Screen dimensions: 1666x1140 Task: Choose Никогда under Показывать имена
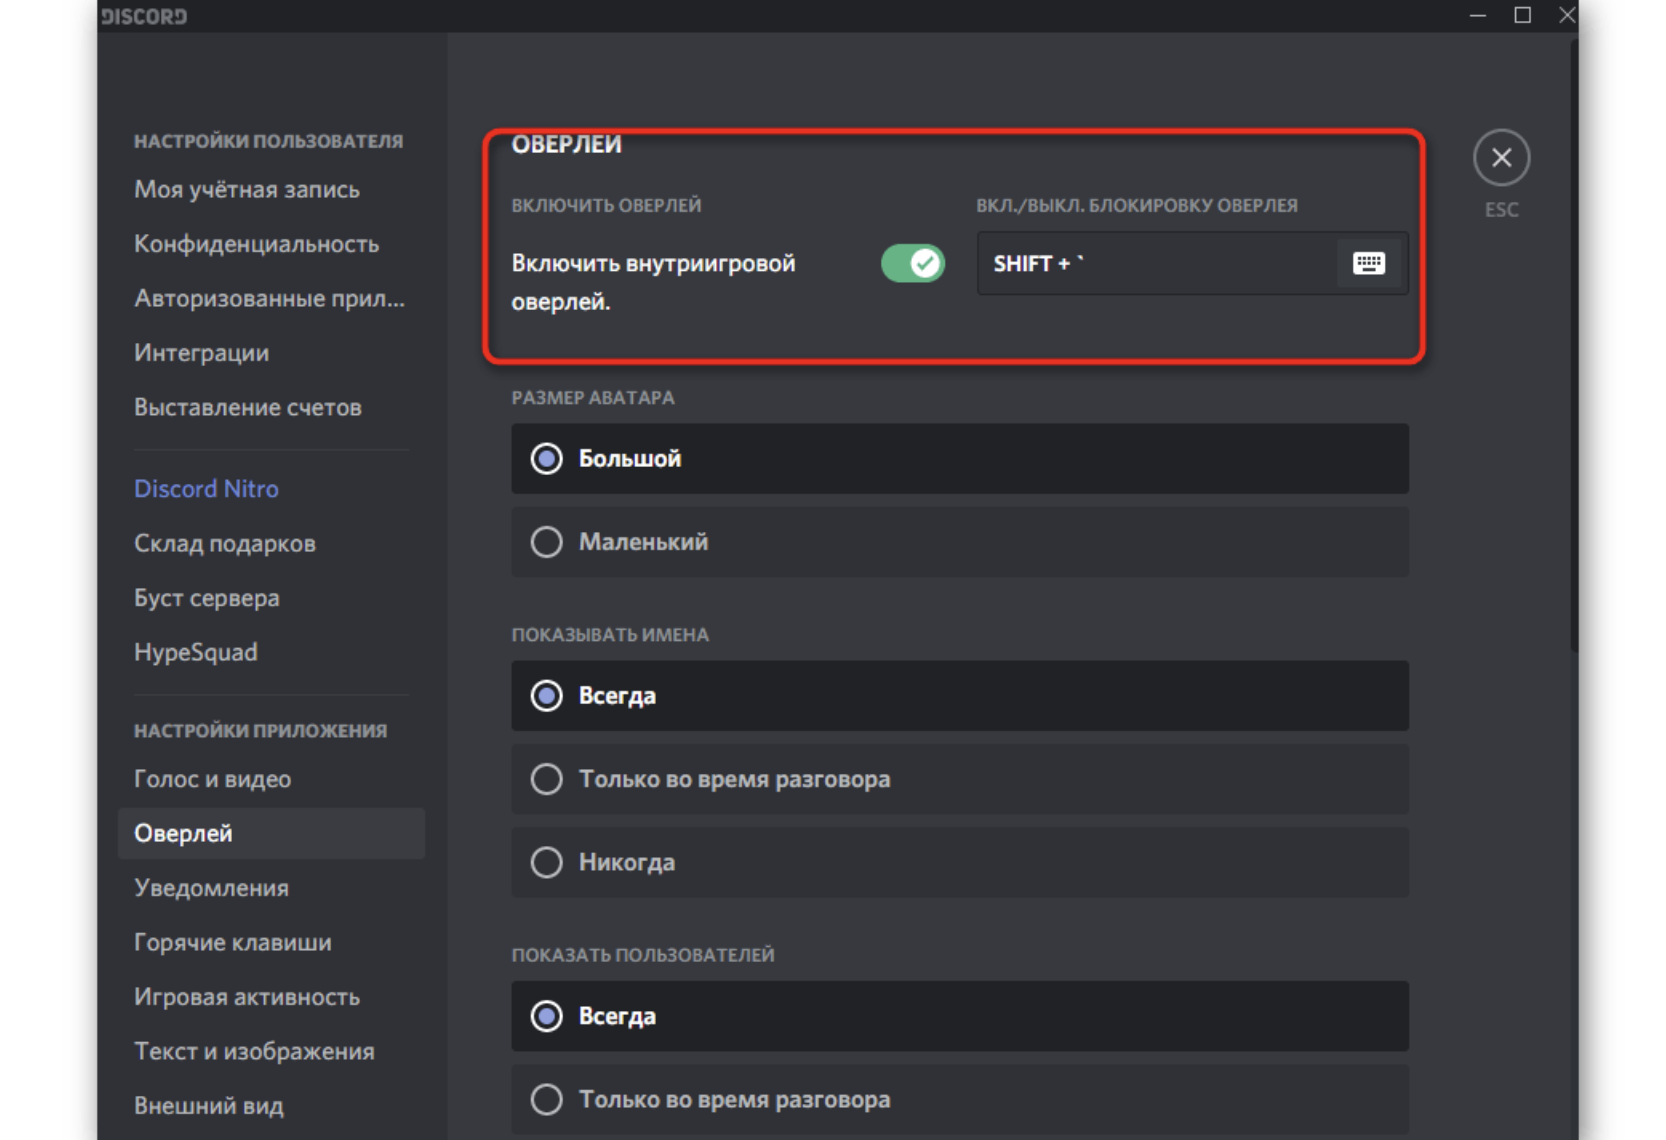point(959,862)
